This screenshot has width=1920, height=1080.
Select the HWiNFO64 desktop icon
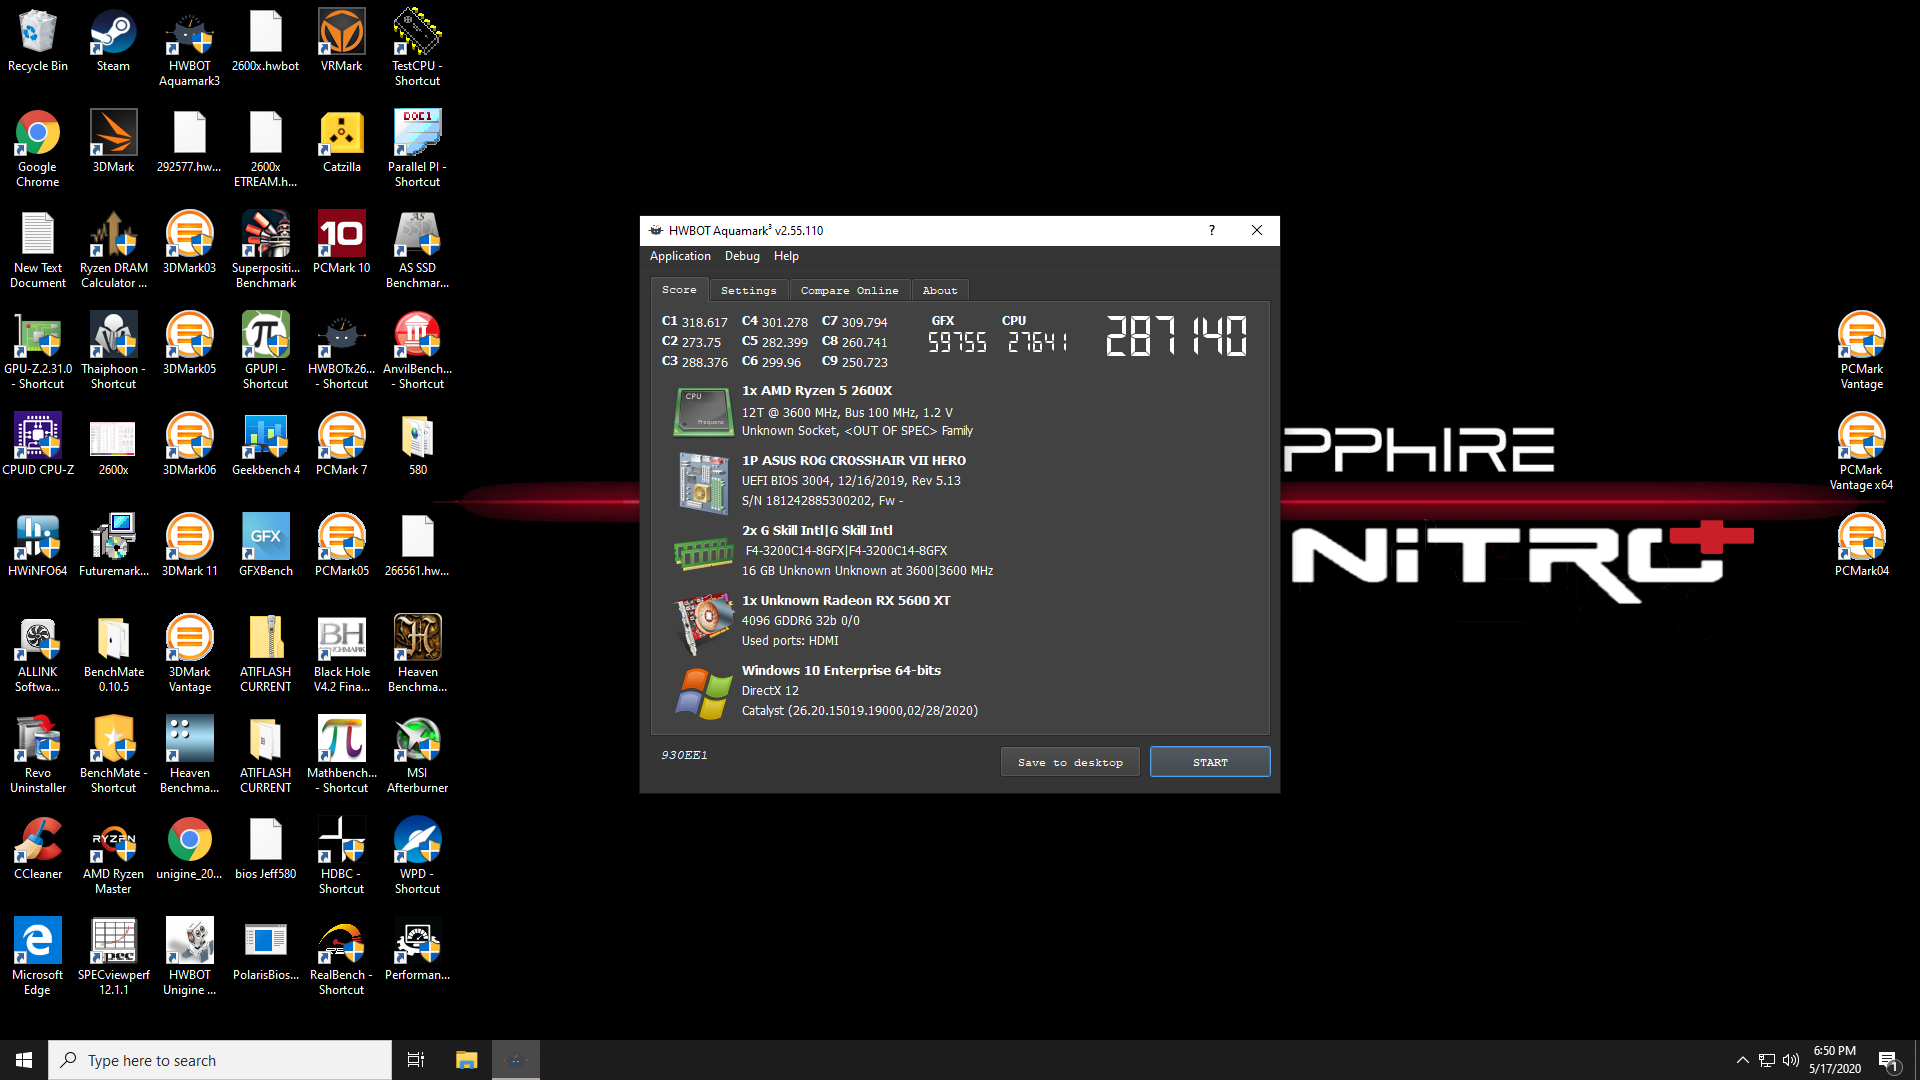(38, 546)
